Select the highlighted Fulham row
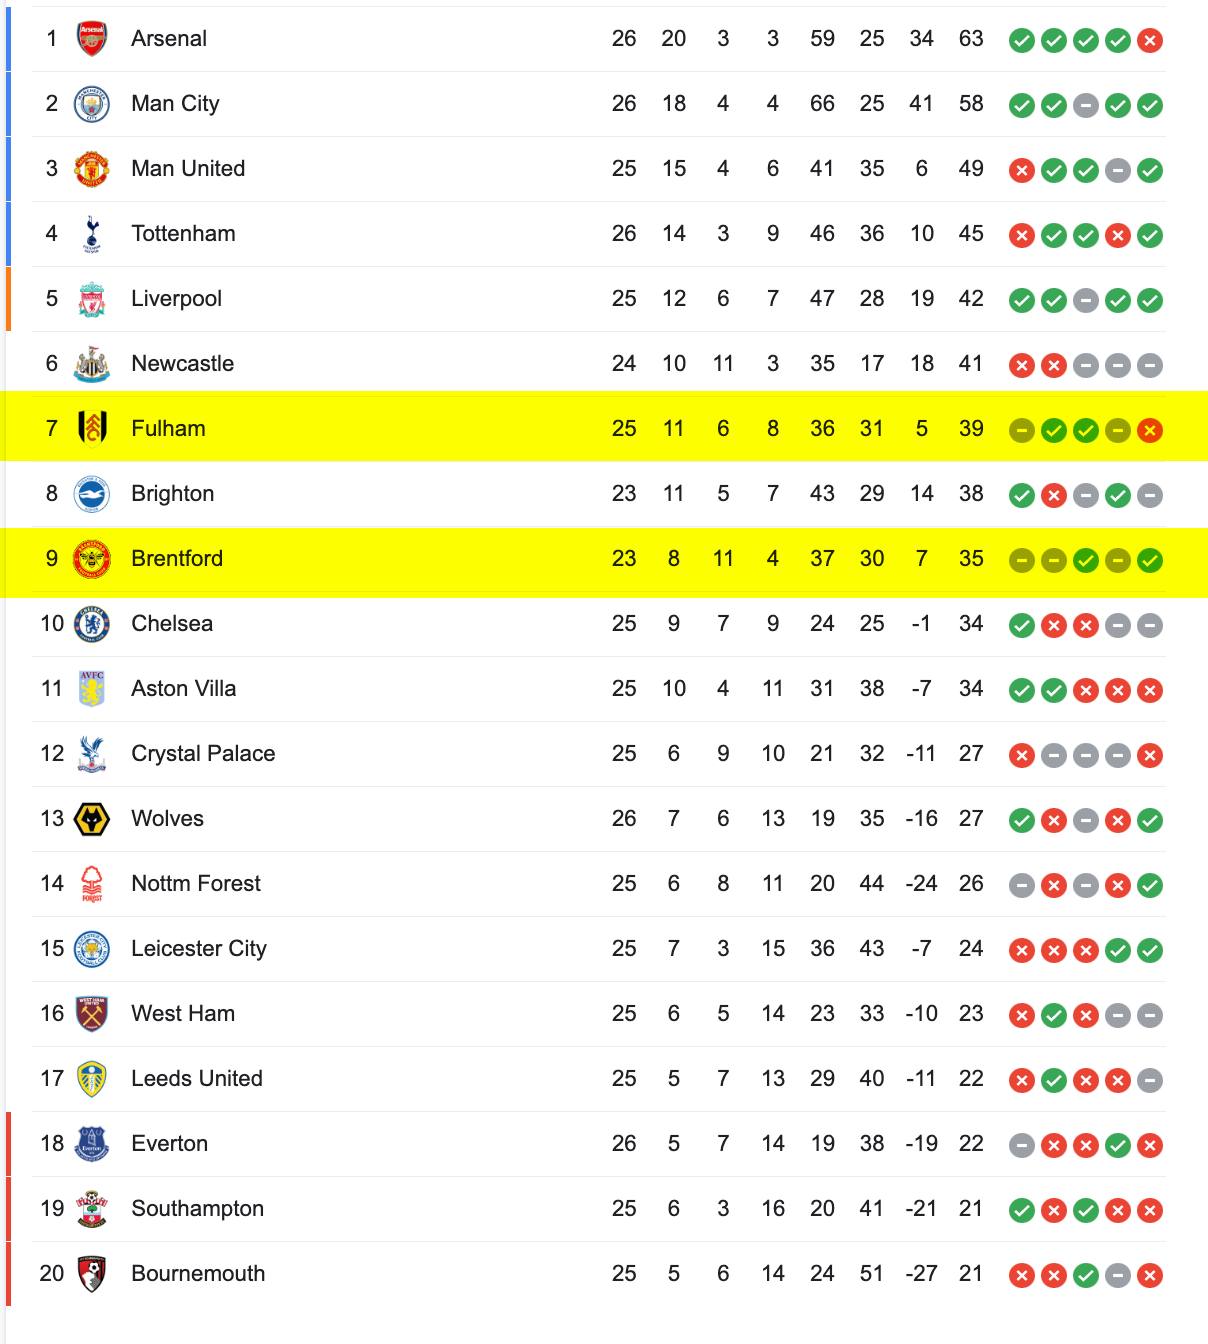The width and height of the screenshot is (1208, 1344). pos(604,428)
